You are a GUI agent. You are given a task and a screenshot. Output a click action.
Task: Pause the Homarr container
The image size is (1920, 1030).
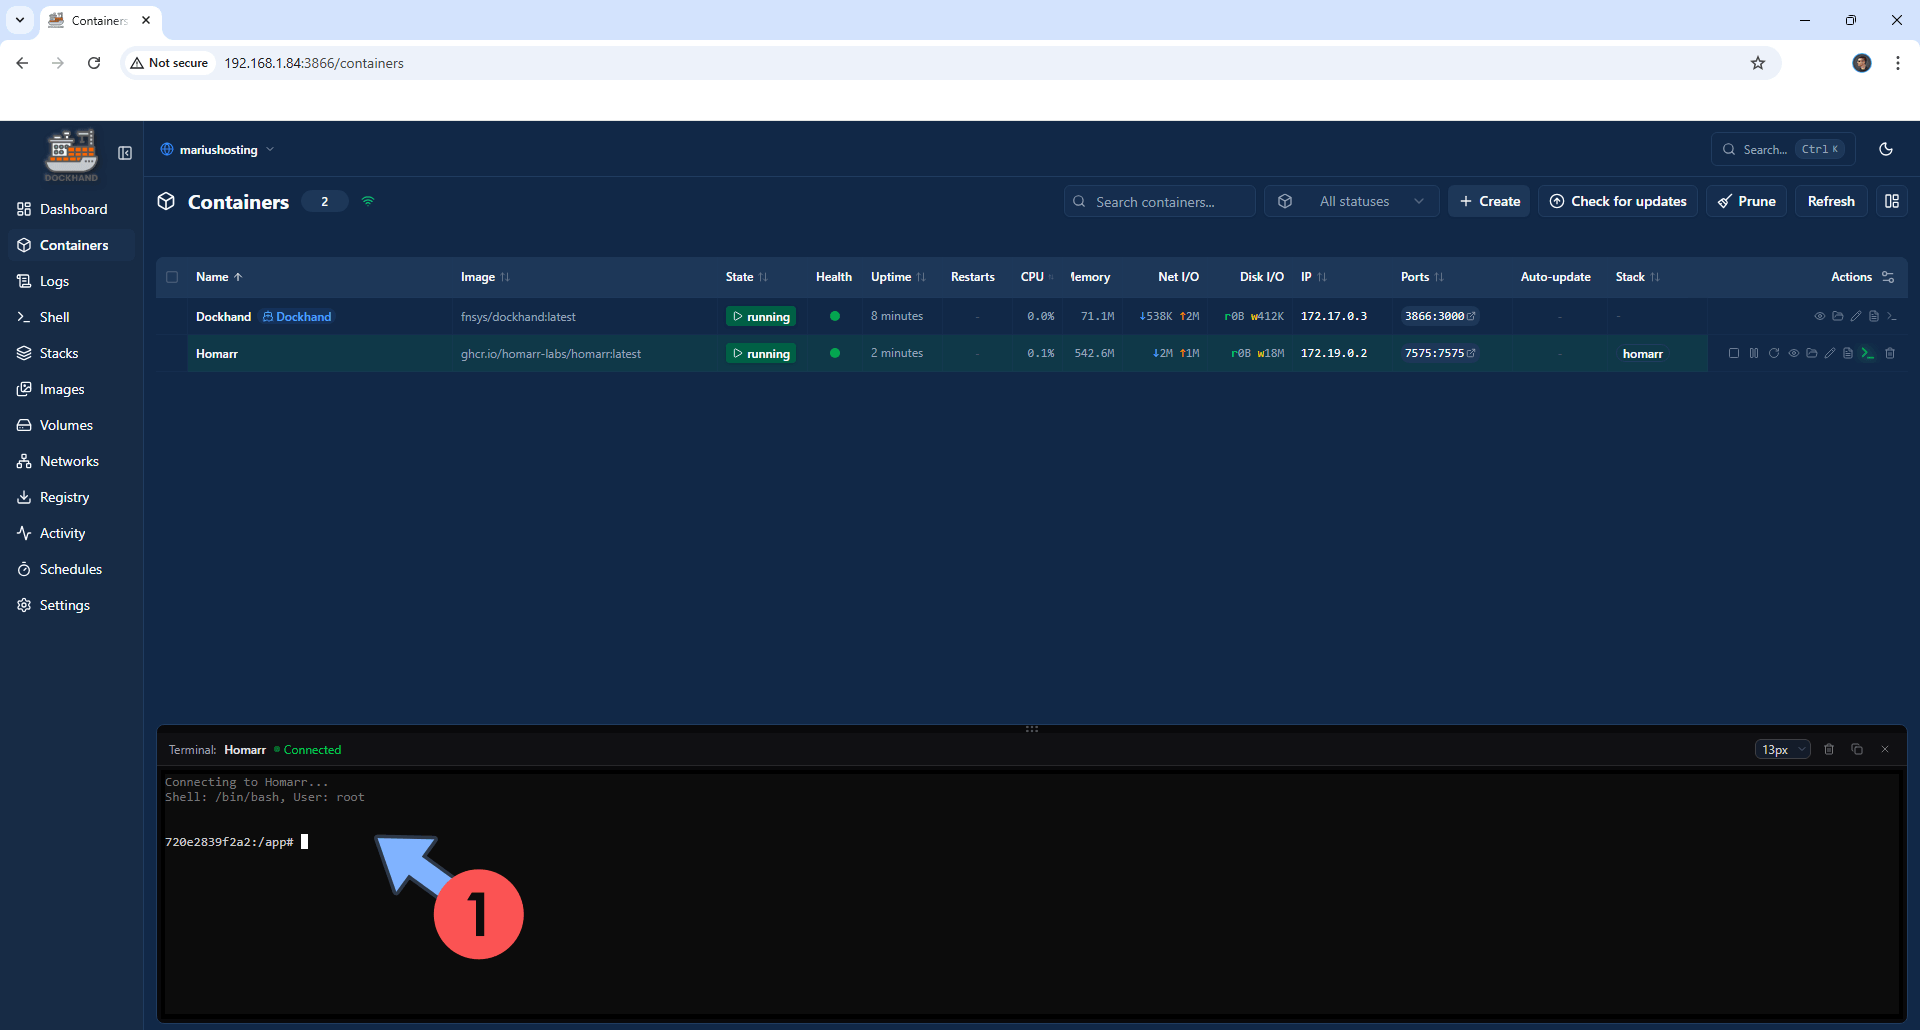(1754, 353)
